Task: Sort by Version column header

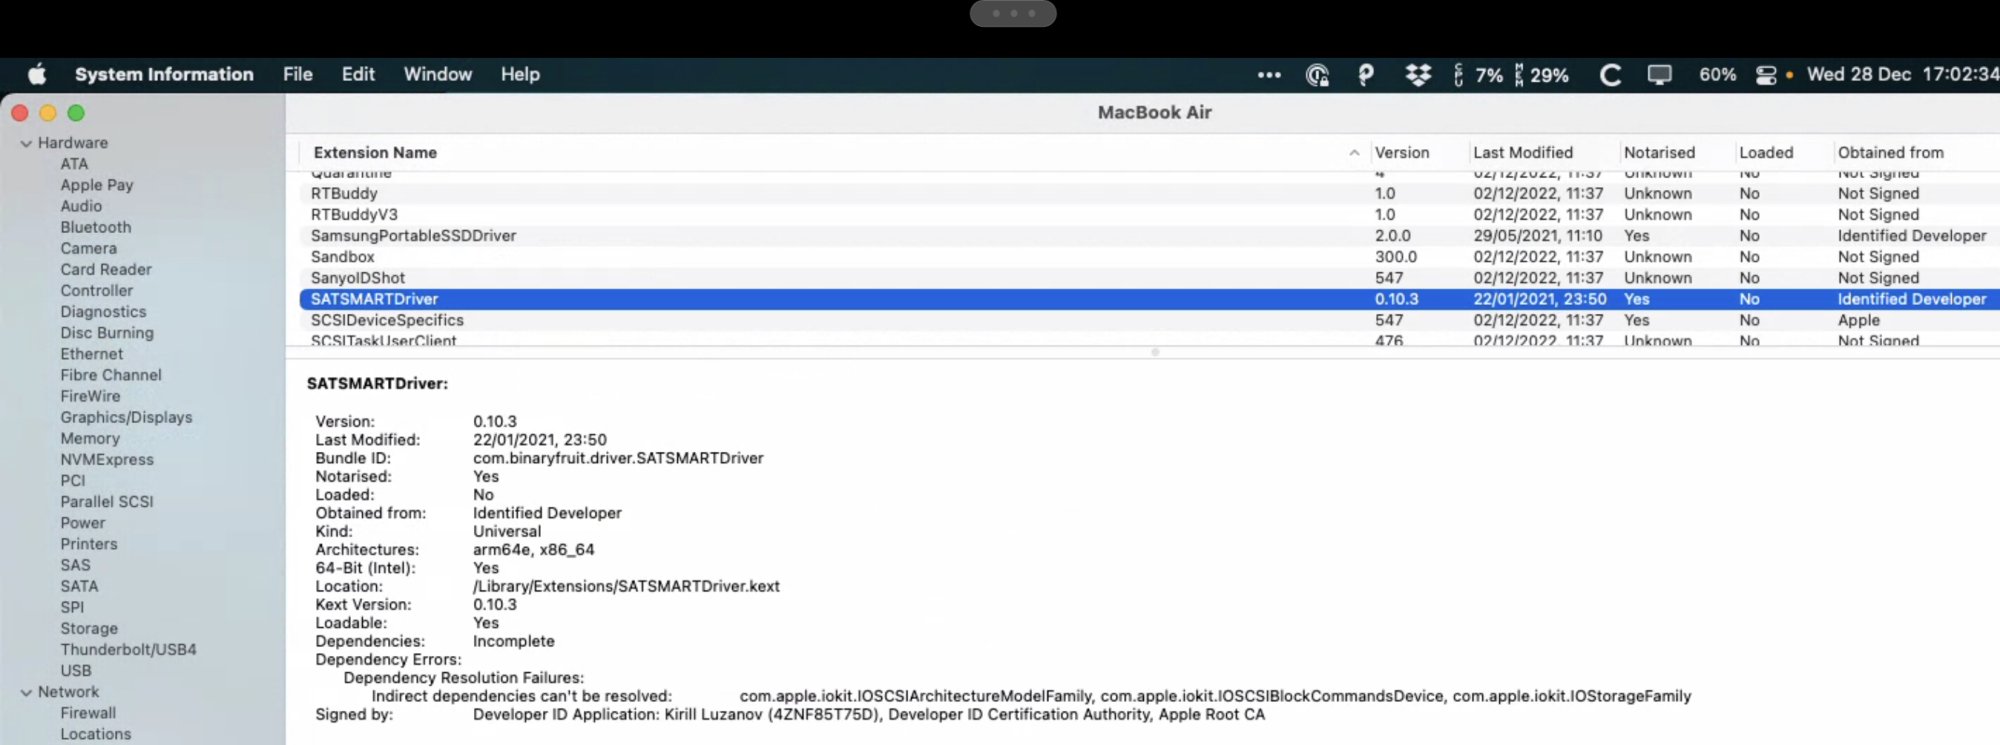Action: [1402, 152]
